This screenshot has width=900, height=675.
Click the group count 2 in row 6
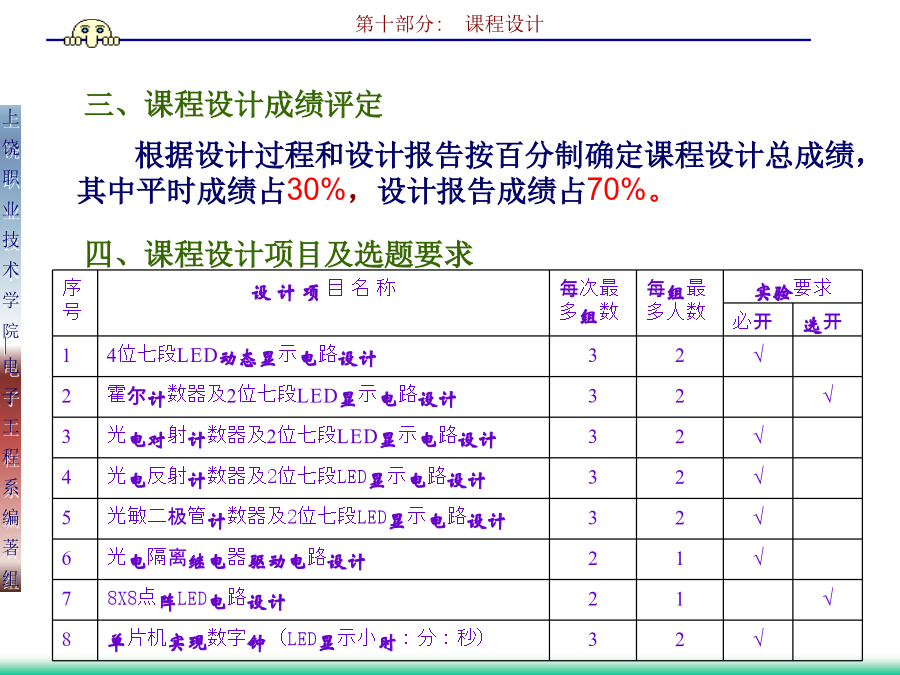[592, 558]
